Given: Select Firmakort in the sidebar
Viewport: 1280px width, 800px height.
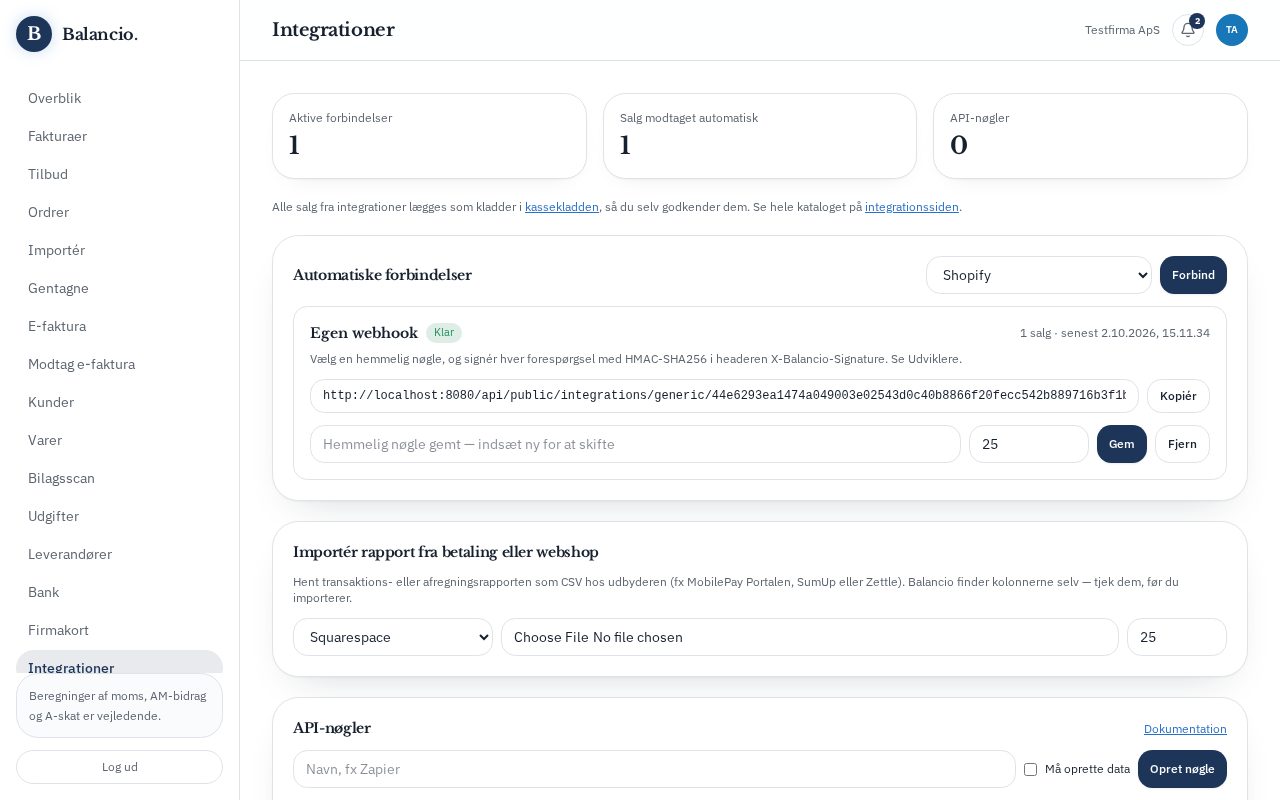Looking at the screenshot, I should pyautogui.click(x=119, y=630).
